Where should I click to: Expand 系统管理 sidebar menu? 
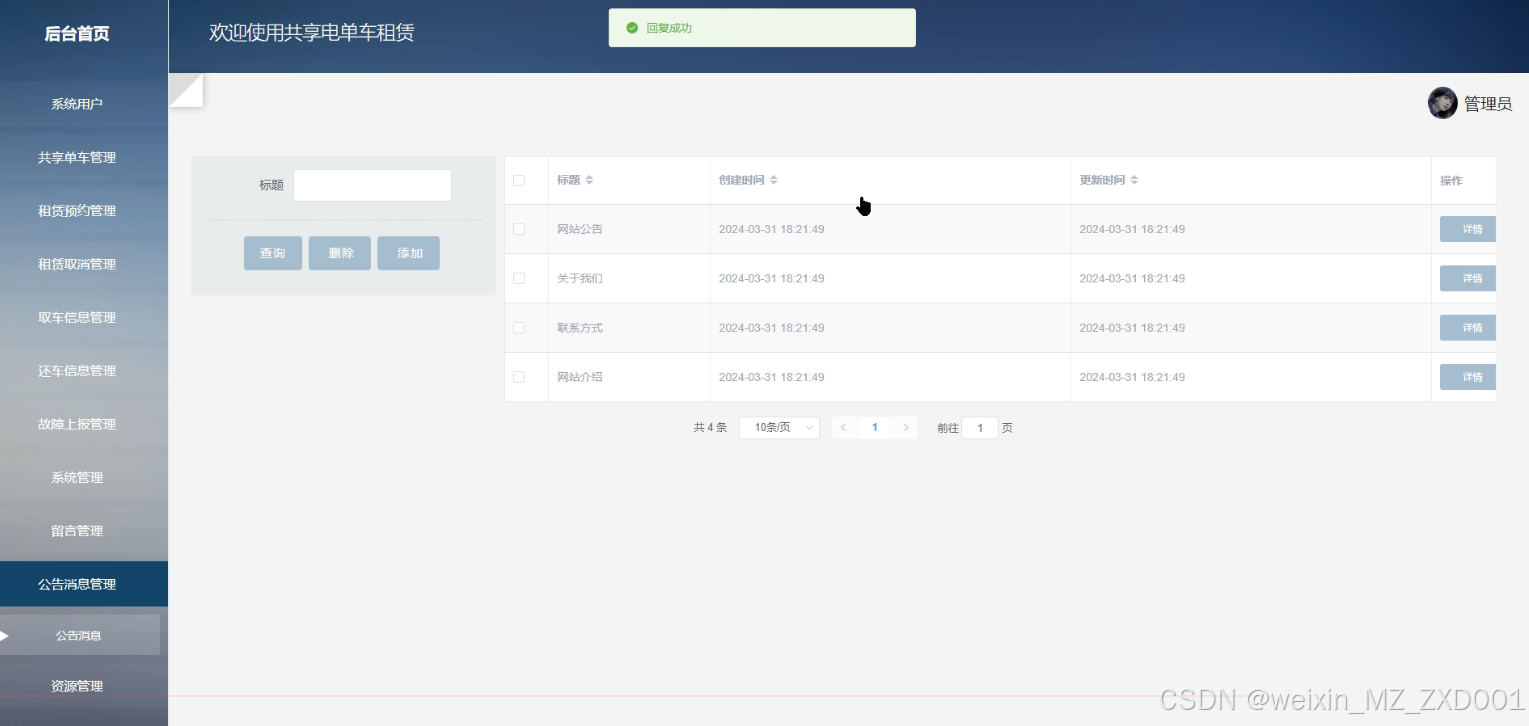coord(77,478)
